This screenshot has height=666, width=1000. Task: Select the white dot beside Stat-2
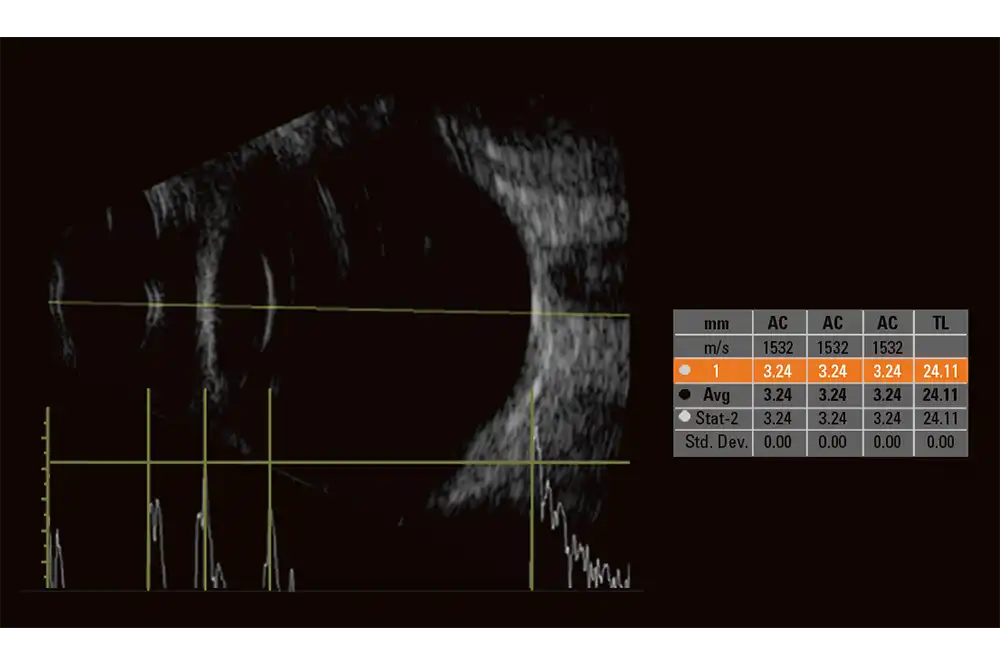[x=684, y=419]
